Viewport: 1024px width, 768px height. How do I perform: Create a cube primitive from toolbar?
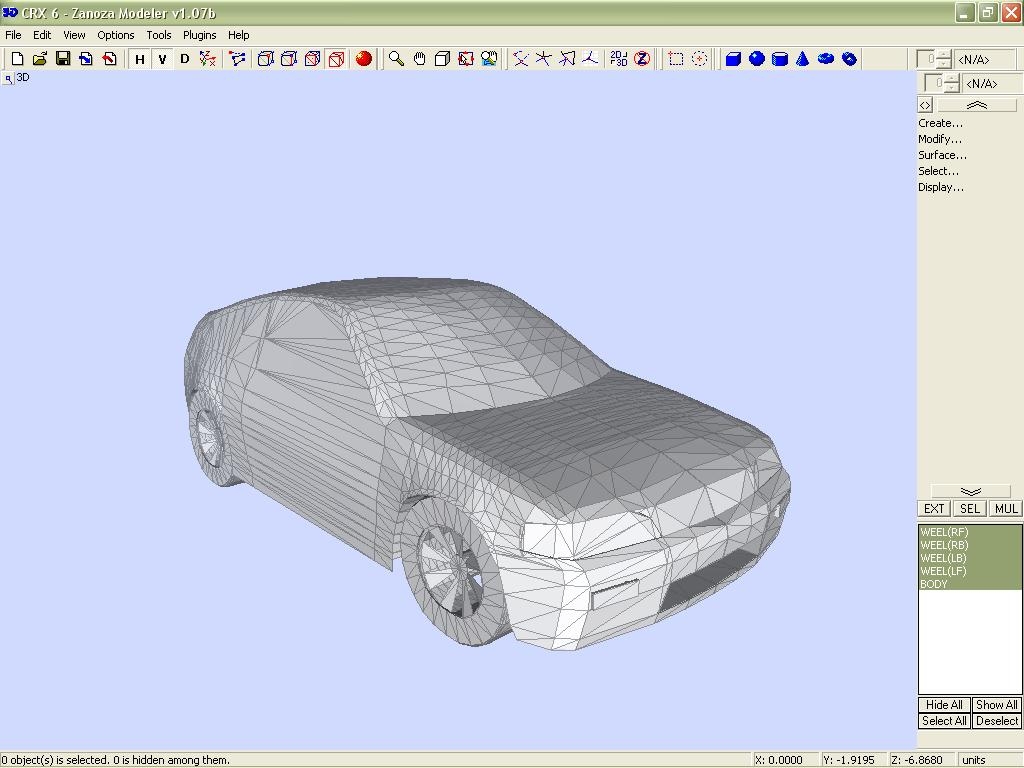click(733, 59)
